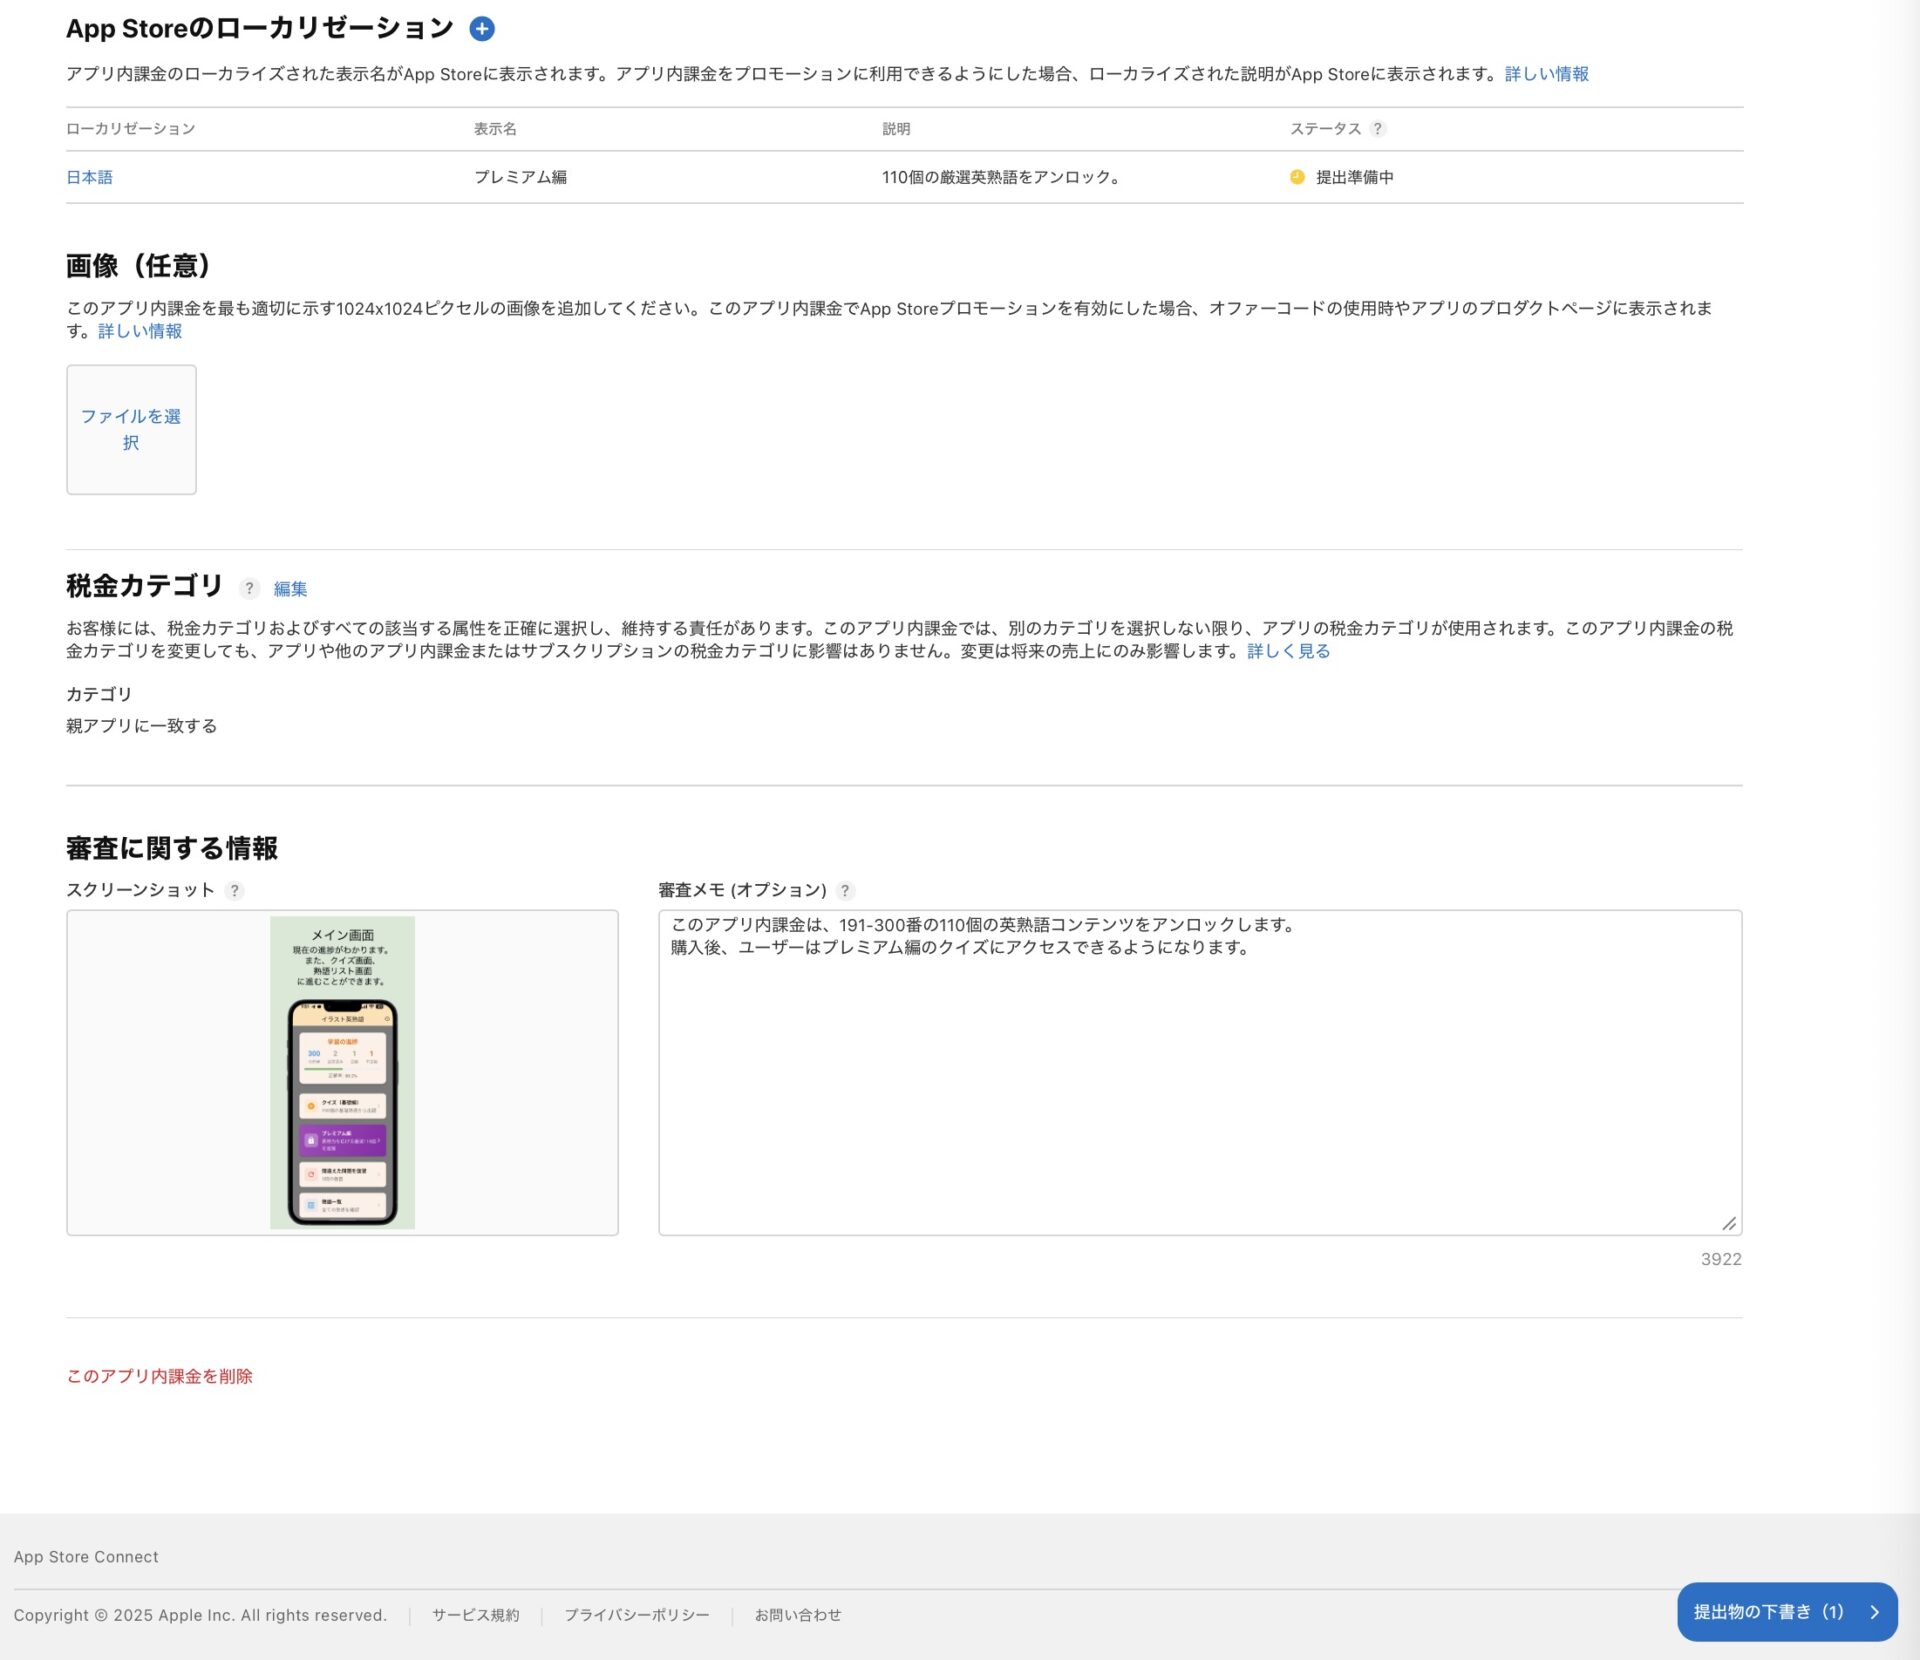The height and width of the screenshot is (1660, 1920).
Task: Open 詳しい情報 link in localization description
Action: pos(1546,74)
